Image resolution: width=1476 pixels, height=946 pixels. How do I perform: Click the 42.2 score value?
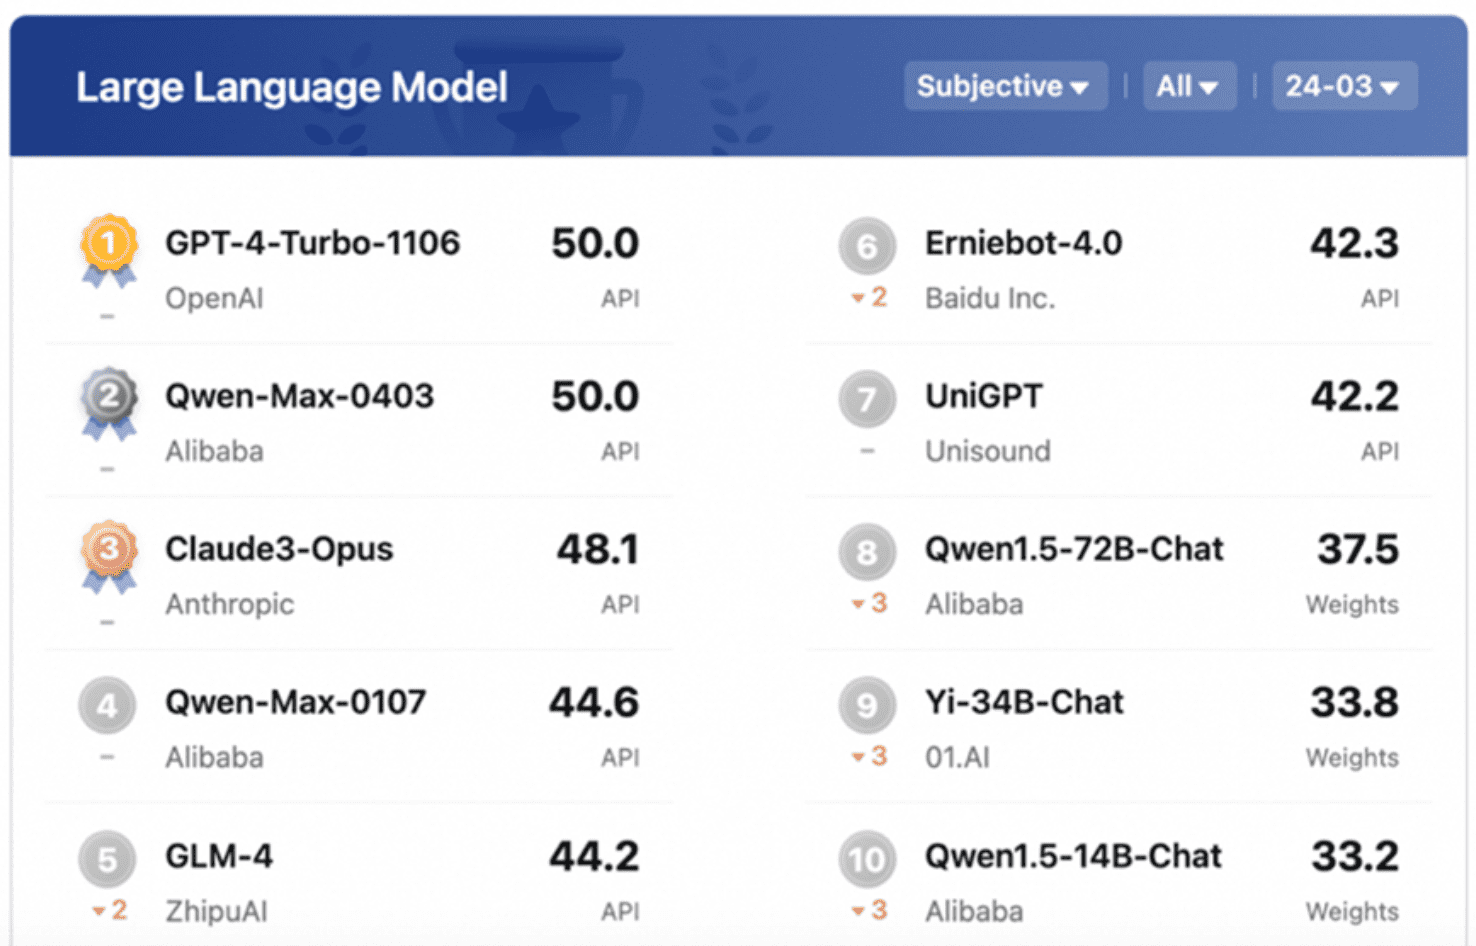pos(1354,396)
